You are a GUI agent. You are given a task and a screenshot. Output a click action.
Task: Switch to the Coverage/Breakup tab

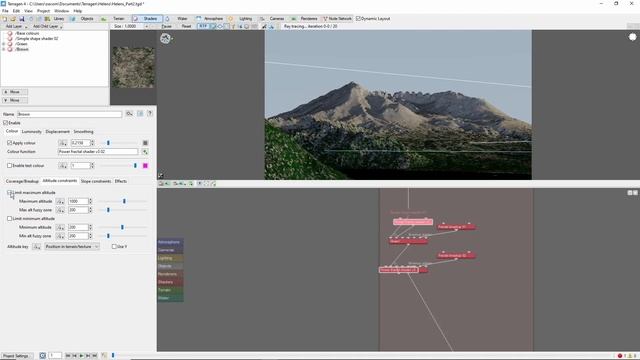pos(22,181)
